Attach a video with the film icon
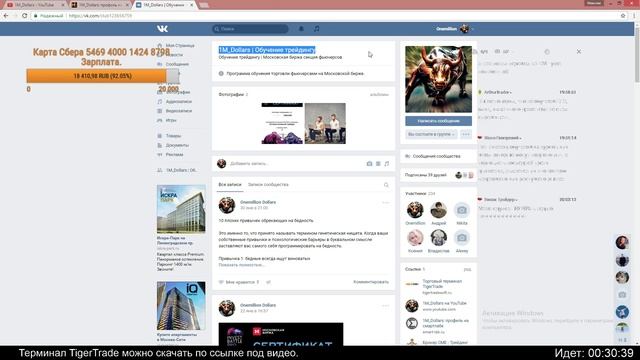Viewport: 640px width, 360px height. click(x=378, y=164)
